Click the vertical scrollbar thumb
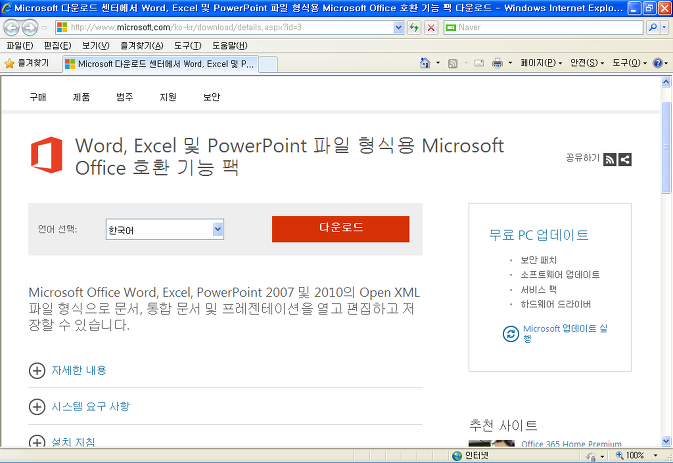The height and width of the screenshot is (463, 673). click(666, 148)
